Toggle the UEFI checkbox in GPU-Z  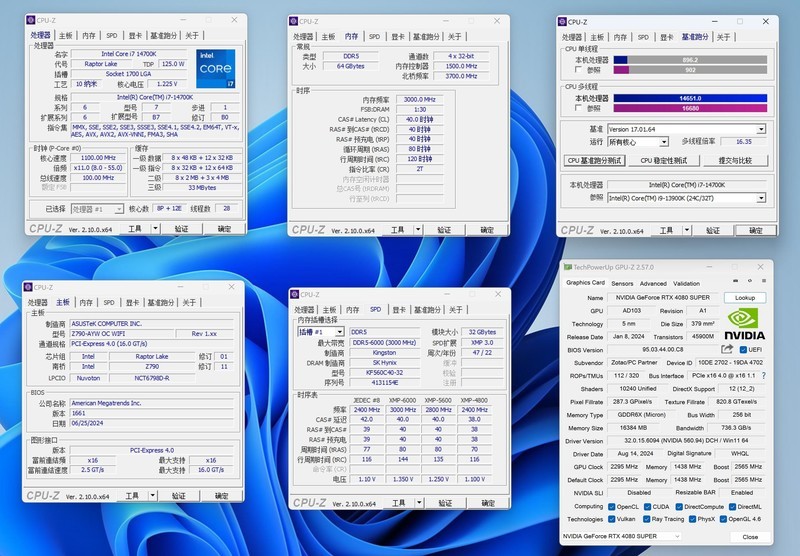click(742, 350)
